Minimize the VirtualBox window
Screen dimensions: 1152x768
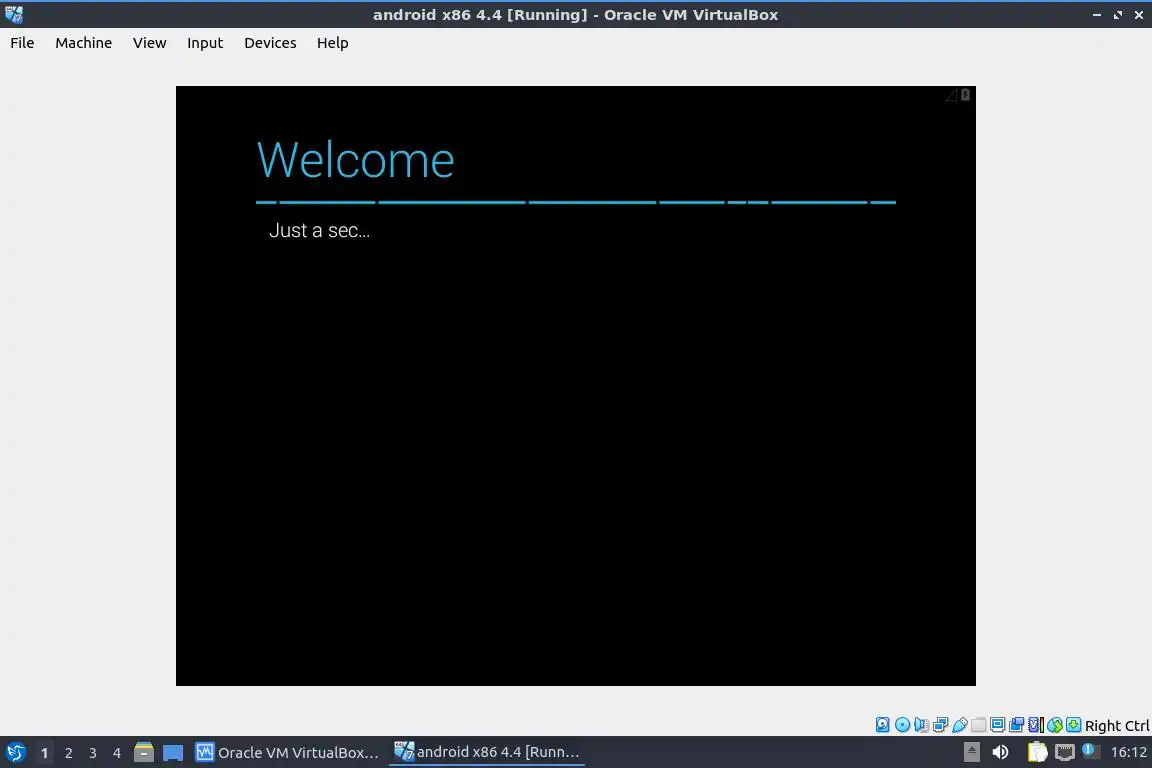(1096, 15)
